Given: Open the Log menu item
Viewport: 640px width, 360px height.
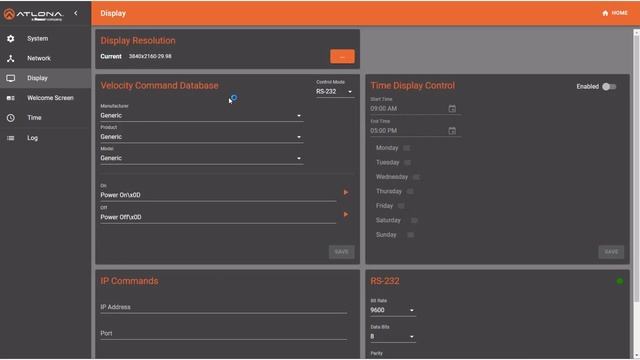Looking at the screenshot, I should (45, 138).
